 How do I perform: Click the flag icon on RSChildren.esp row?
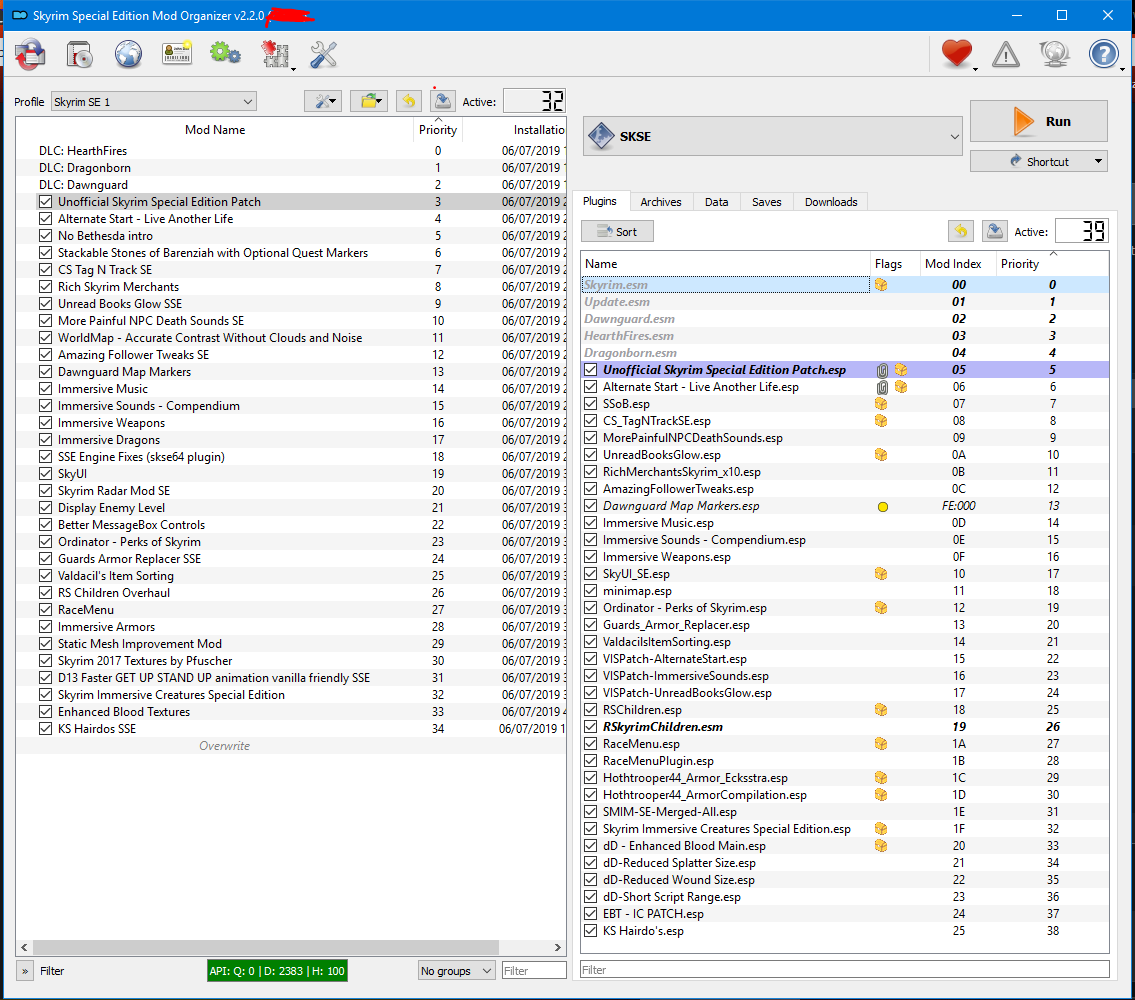click(x=881, y=710)
